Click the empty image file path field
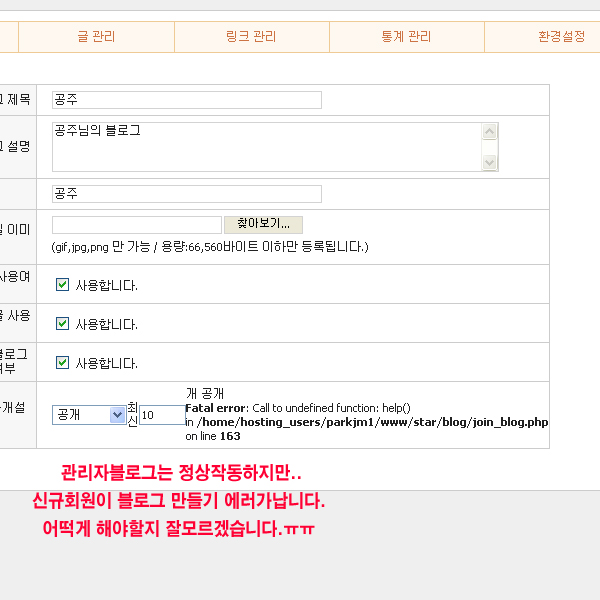The height and width of the screenshot is (600, 600). click(136, 225)
